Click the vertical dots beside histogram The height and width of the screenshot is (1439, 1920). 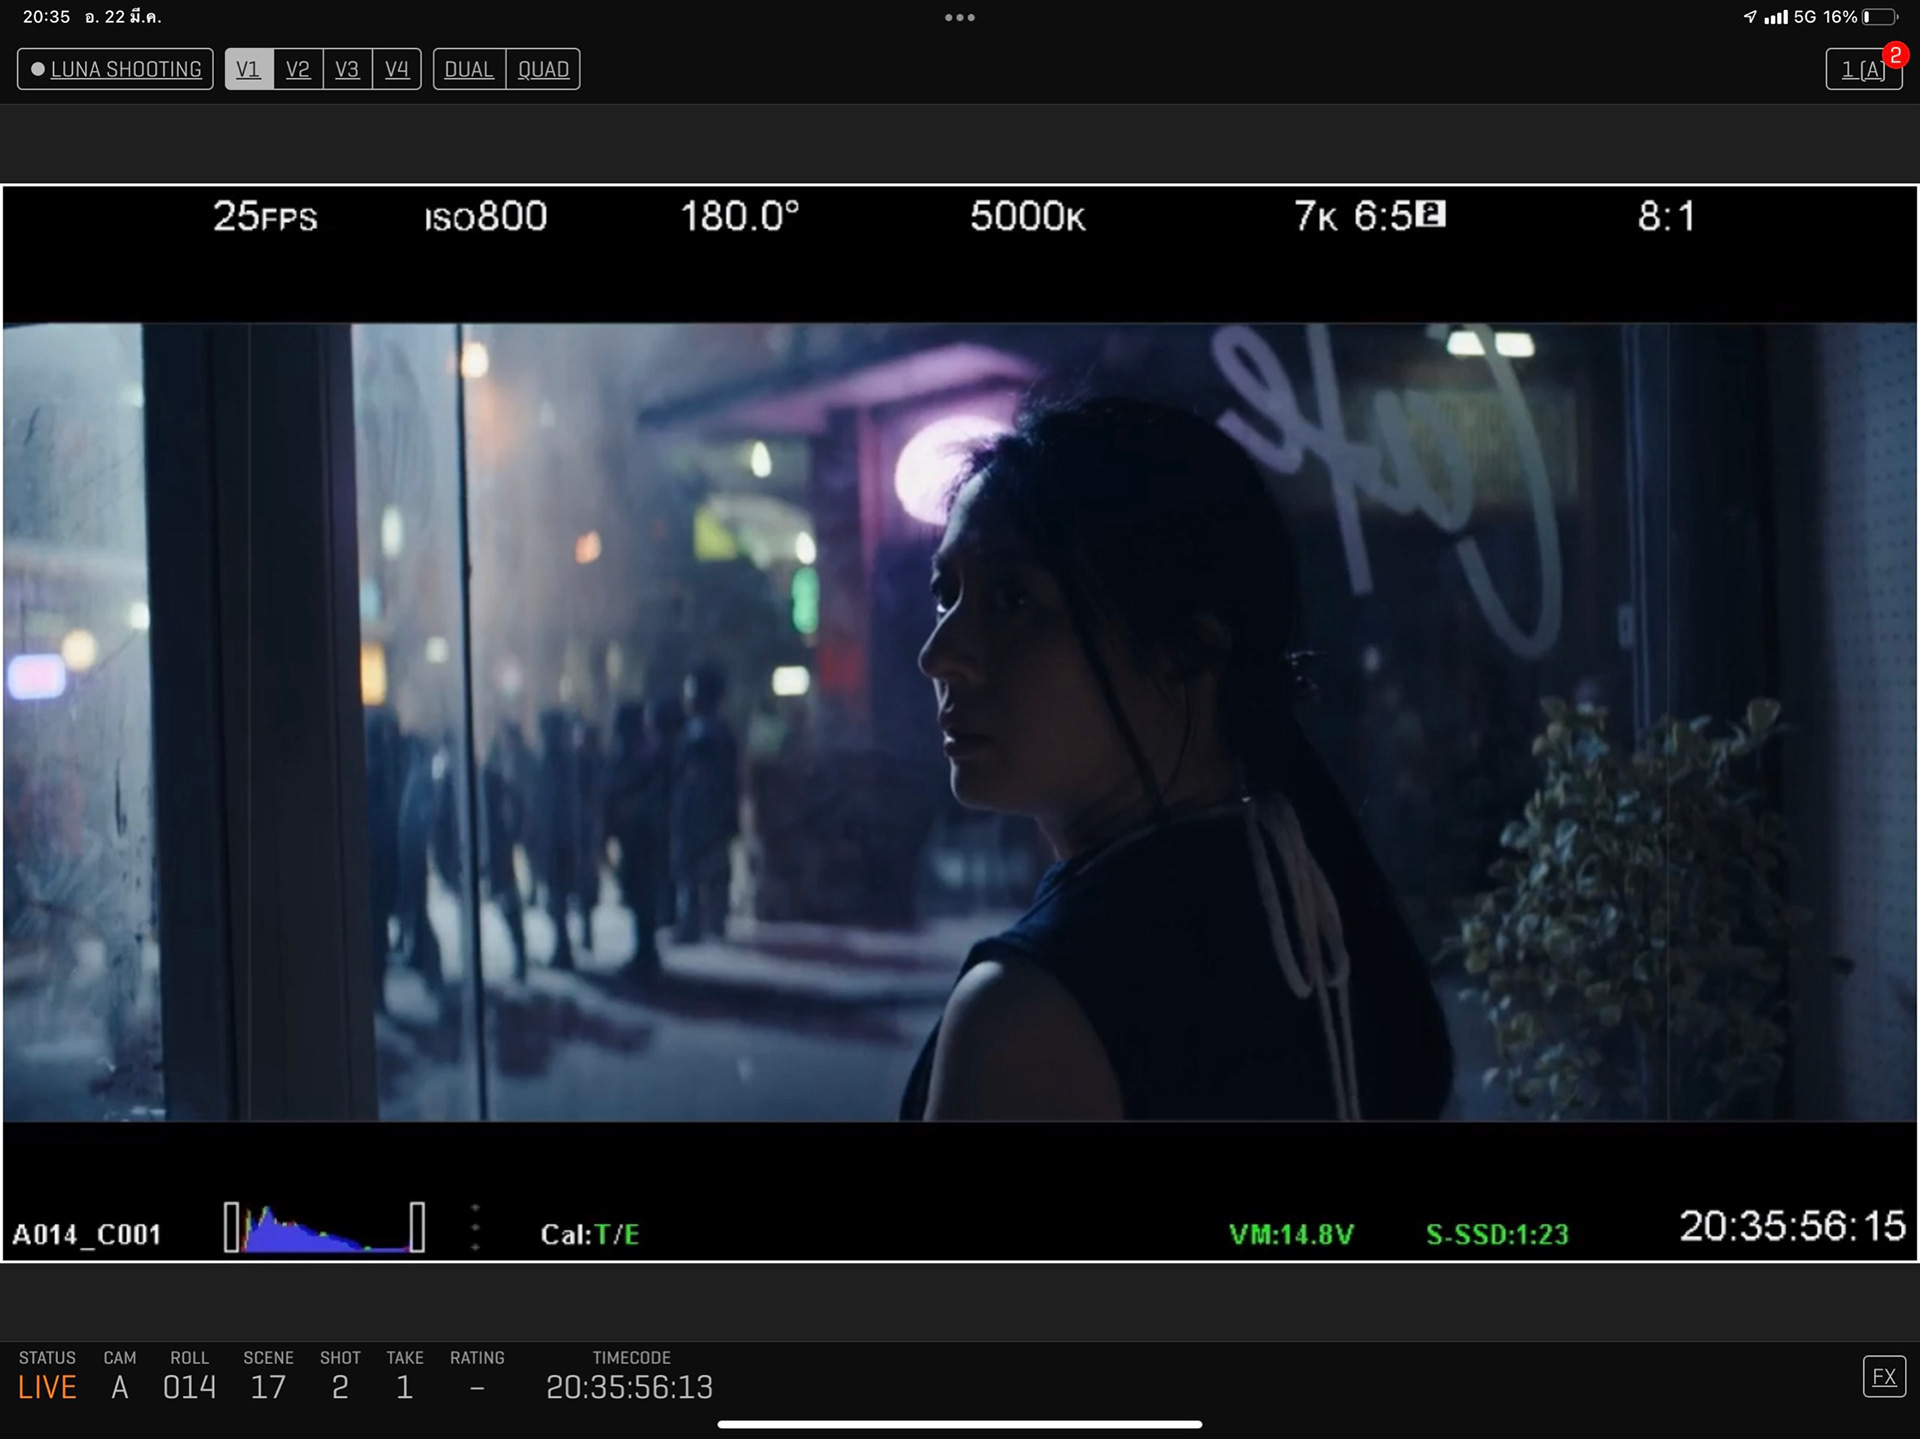coord(475,1227)
